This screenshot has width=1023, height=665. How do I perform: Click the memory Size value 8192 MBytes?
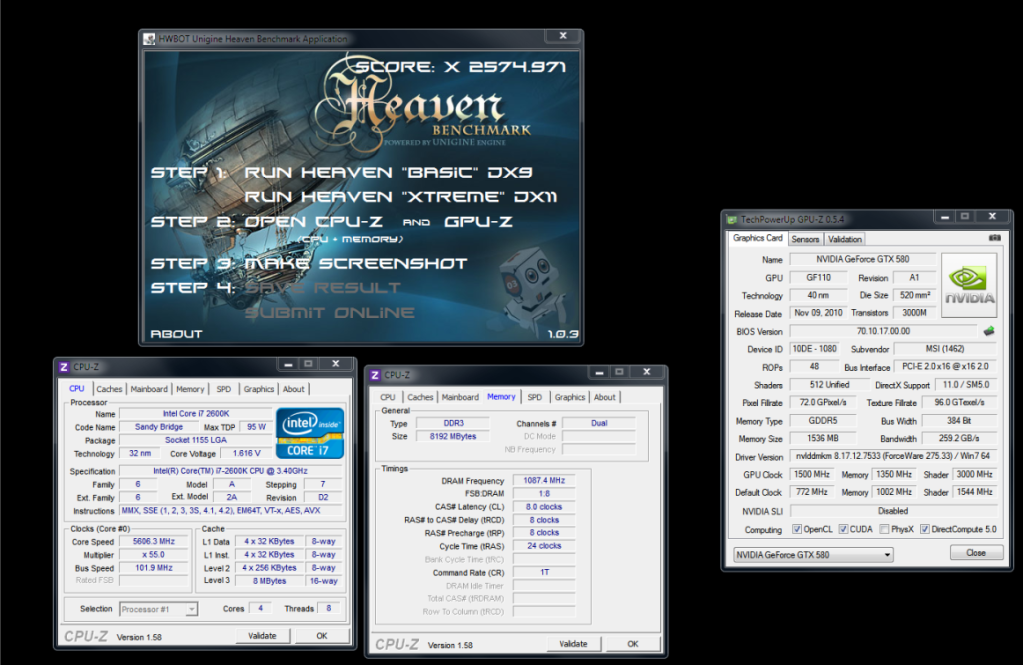pyautogui.click(x=453, y=436)
